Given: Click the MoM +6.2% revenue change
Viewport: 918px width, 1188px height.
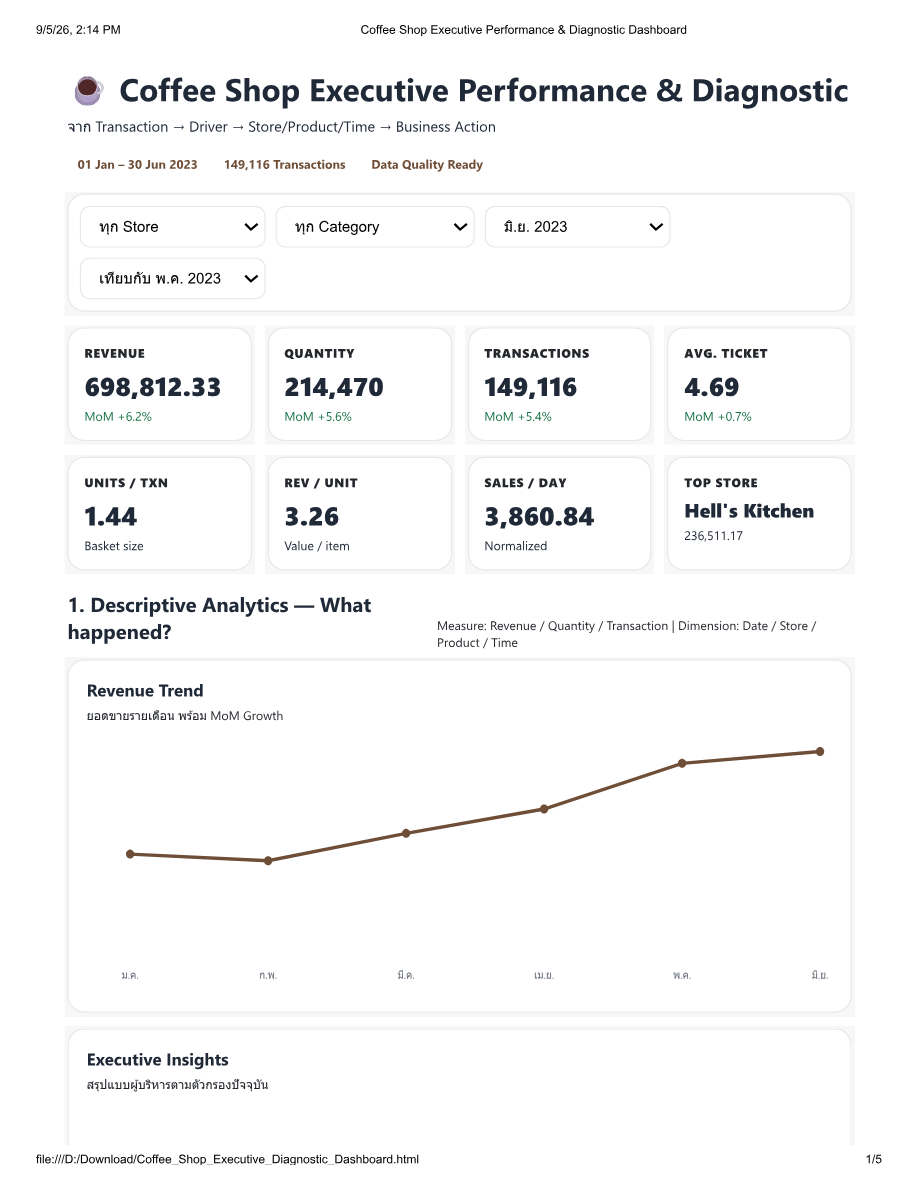Looking at the screenshot, I should [x=118, y=417].
